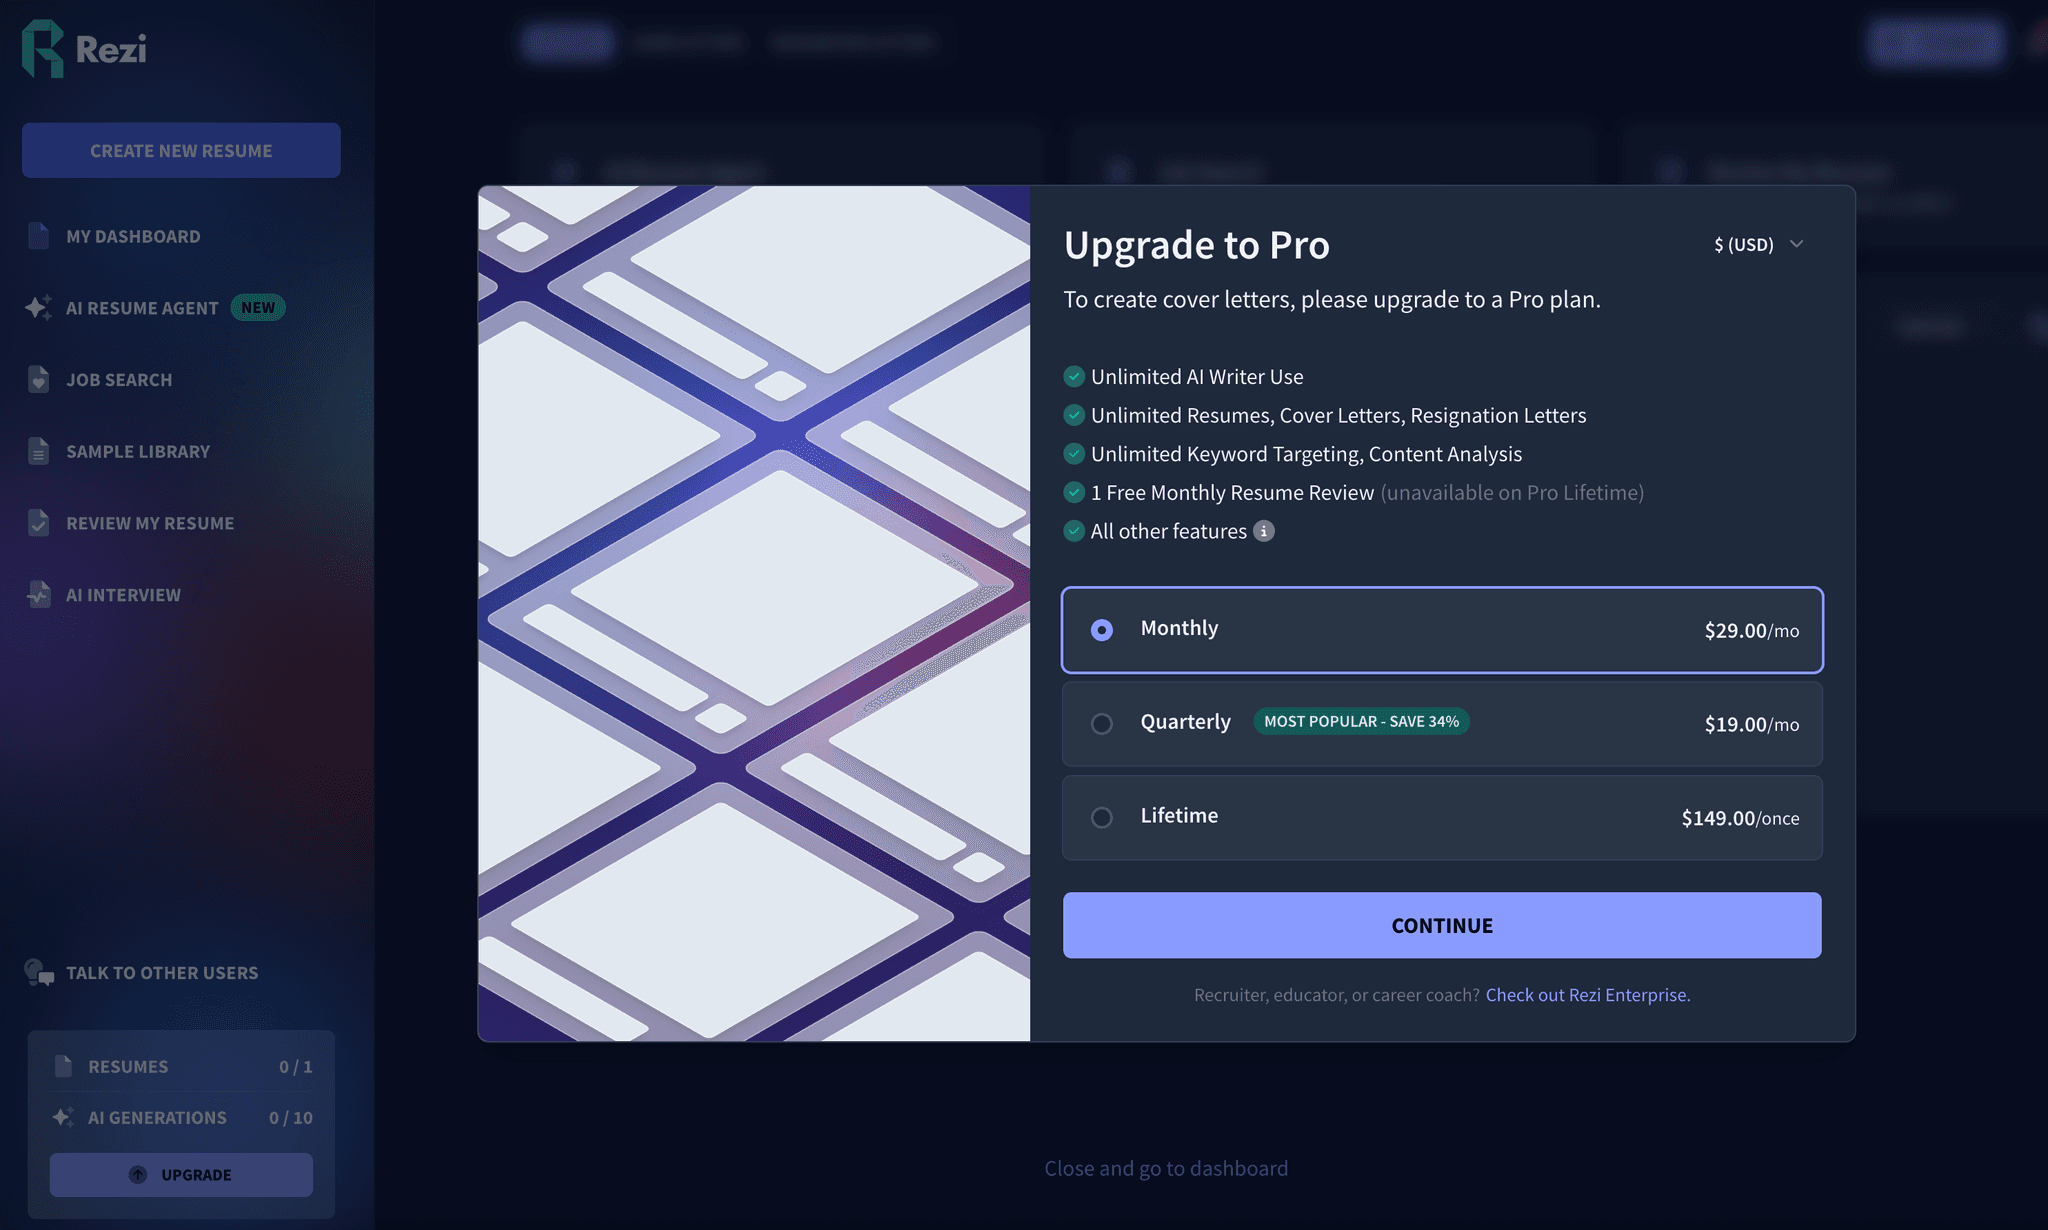Open AI Resume Agent via its sparkles icon
The height and width of the screenshot is (1230, 2048).
(x=38, y=307)
